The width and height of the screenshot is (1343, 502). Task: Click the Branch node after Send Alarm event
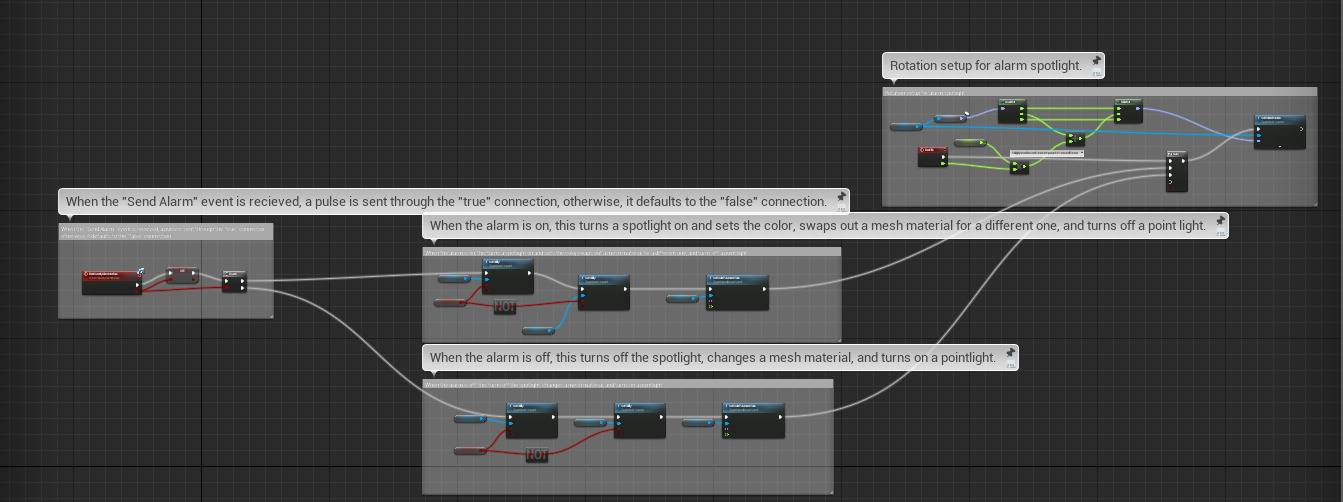[x=233, y=282]
